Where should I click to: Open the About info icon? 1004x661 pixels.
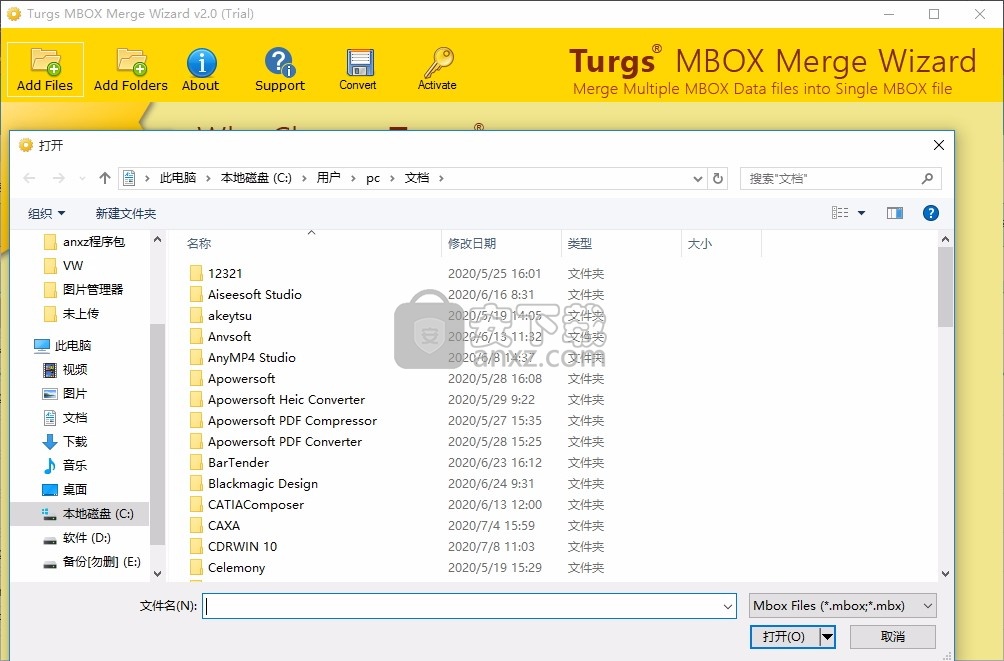pos(201,69)
